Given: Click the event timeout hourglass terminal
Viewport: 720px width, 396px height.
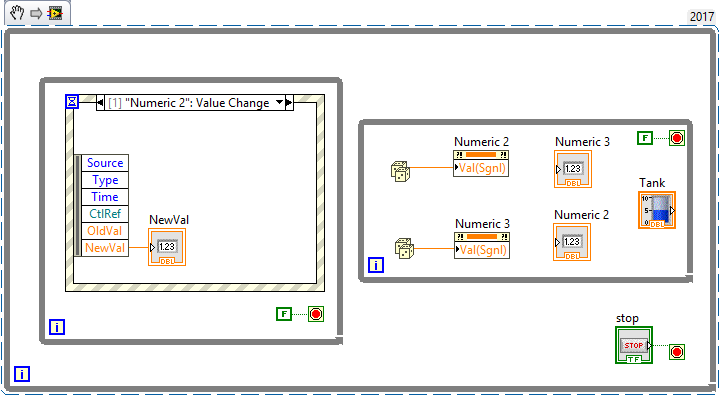Looking at the screenshot, I should (72, 102).
